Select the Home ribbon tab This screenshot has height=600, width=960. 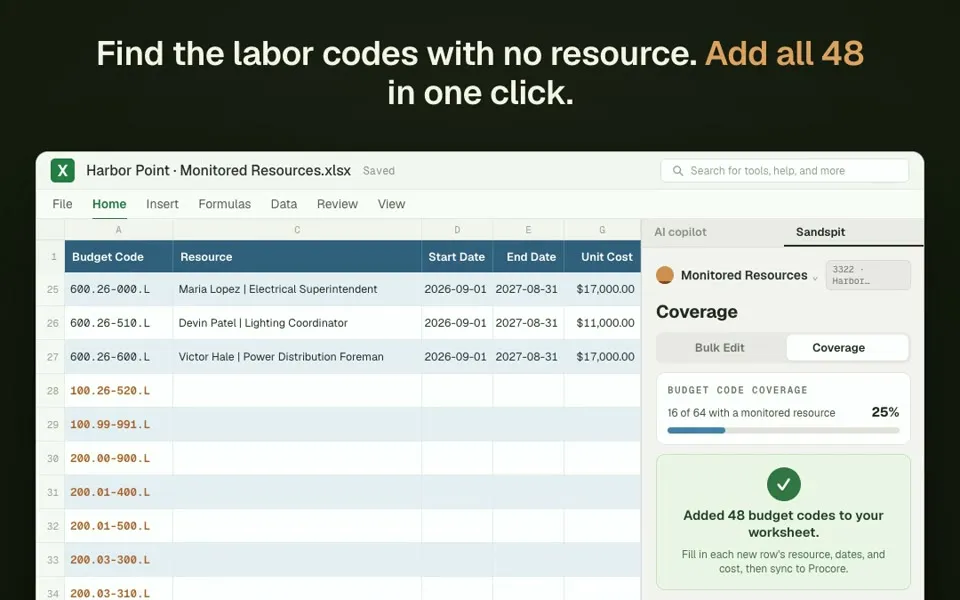(x=109, y=204)
